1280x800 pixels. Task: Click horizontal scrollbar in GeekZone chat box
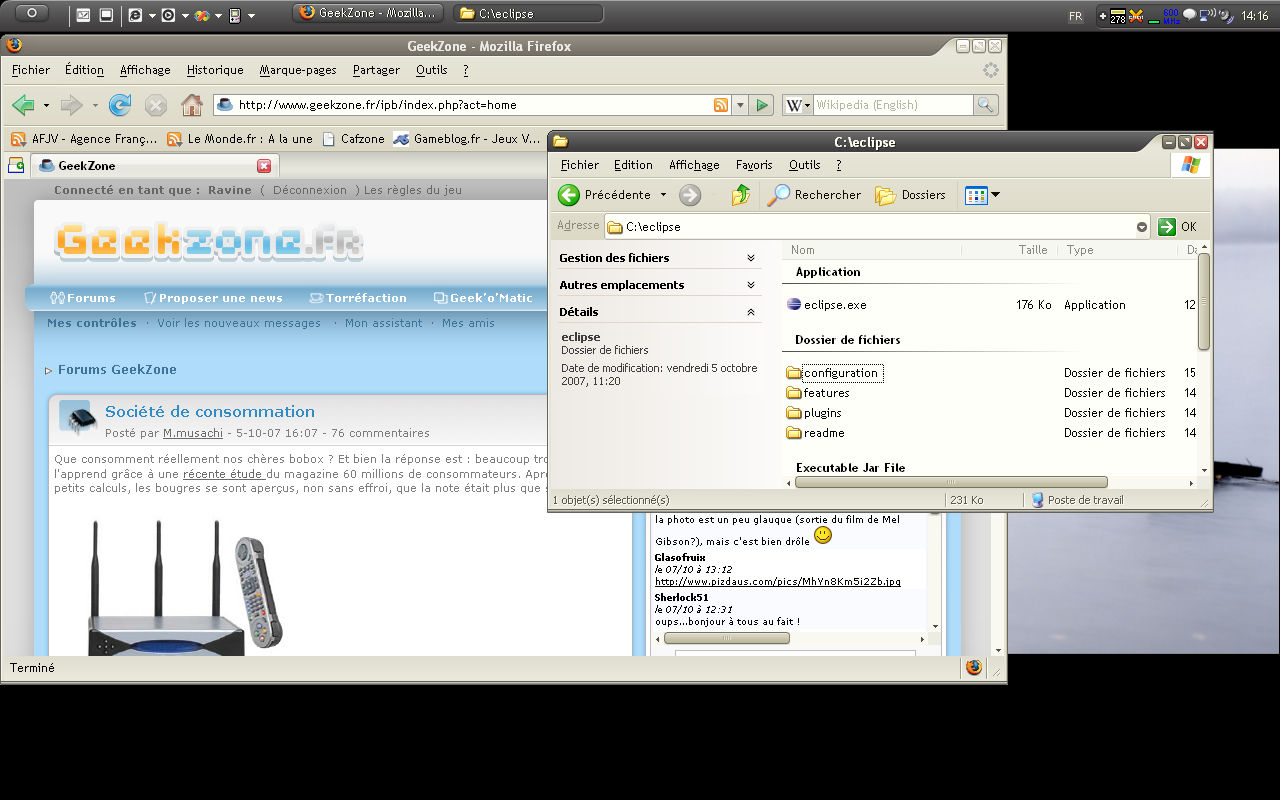click(x=727, y=638)
